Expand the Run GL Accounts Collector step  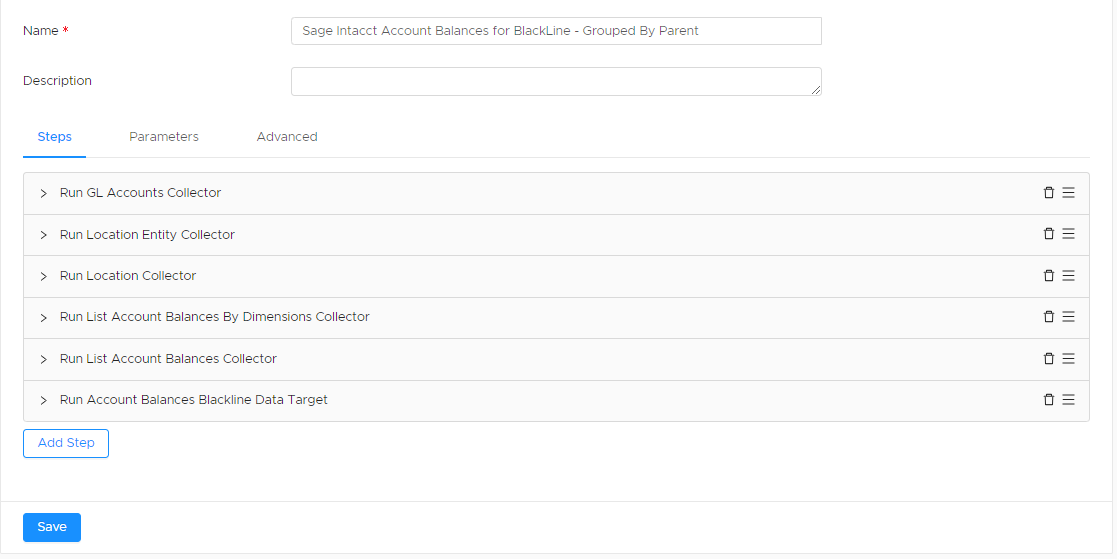coord(43,193)
